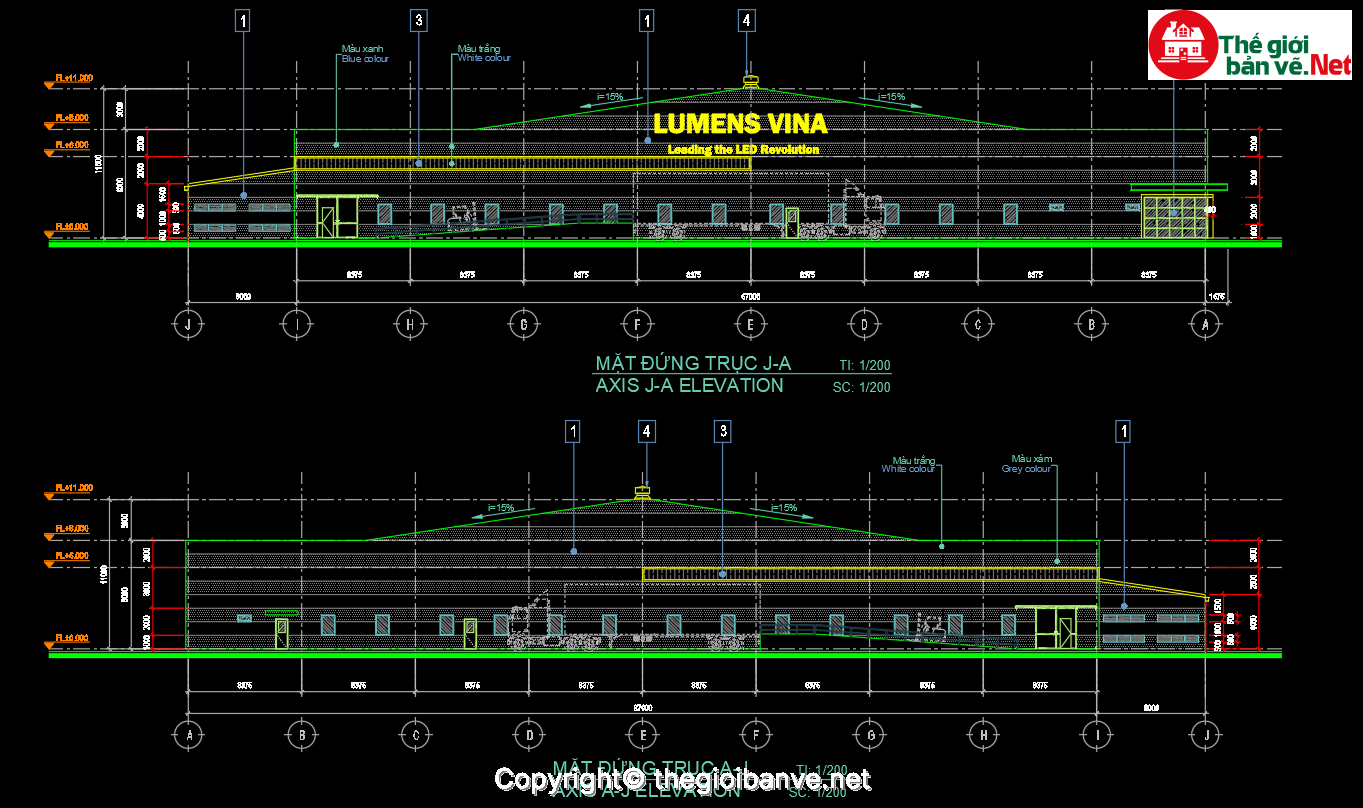1363x808 pixels.
Task: Click grid bubble A of J-A elevation
Action: [1205, 324]
